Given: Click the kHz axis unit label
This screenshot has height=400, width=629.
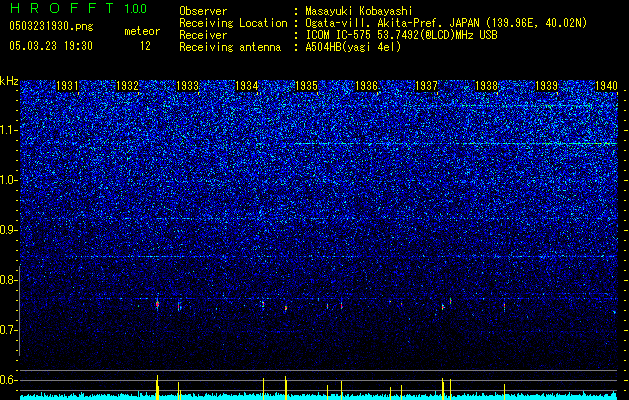Looking at the screenshot, I should pos(9,81).
